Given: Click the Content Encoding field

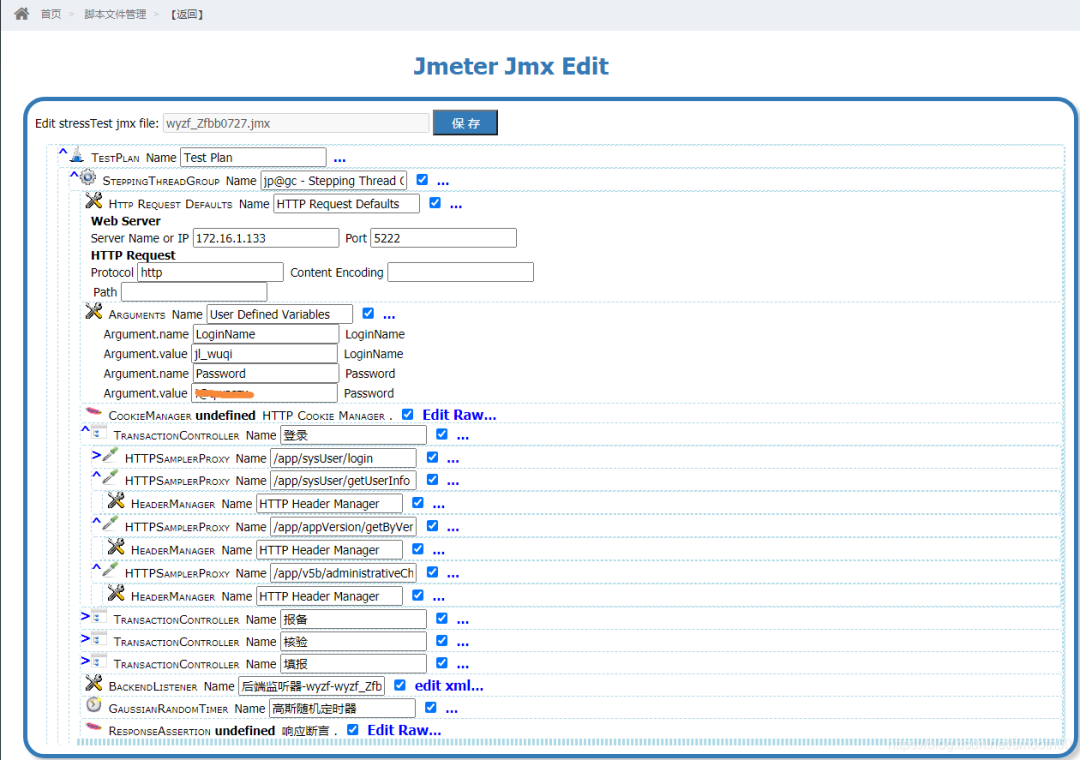Looking at the screenshot, I should coord(461,272).
